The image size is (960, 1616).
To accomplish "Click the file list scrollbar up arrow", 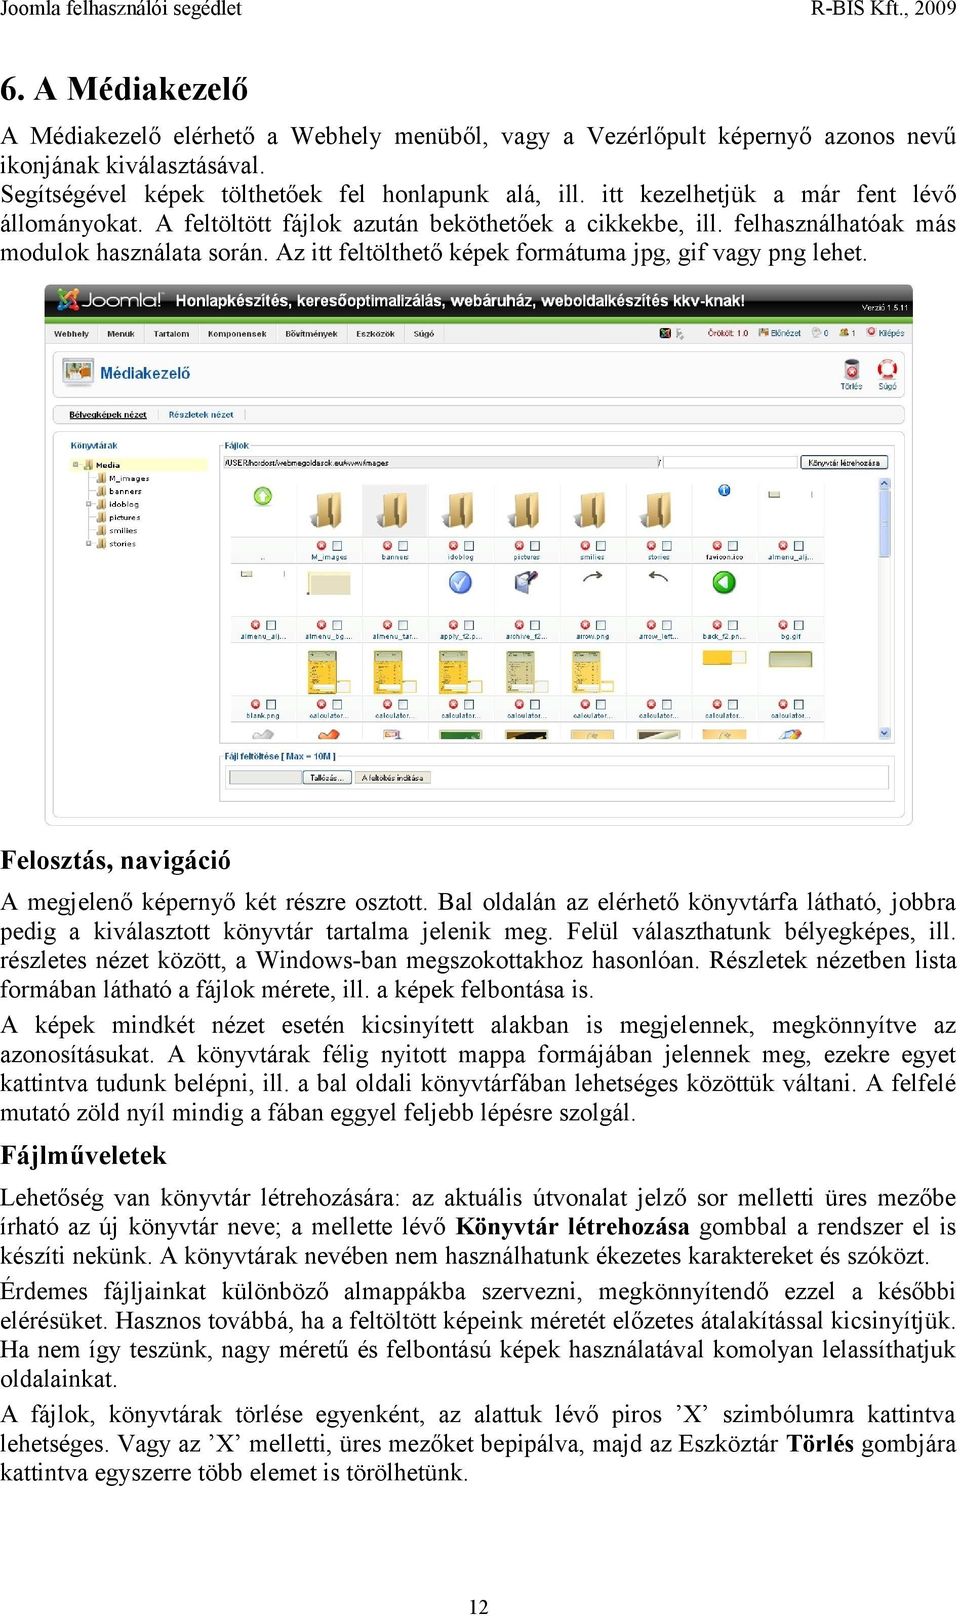I will 883,482.
